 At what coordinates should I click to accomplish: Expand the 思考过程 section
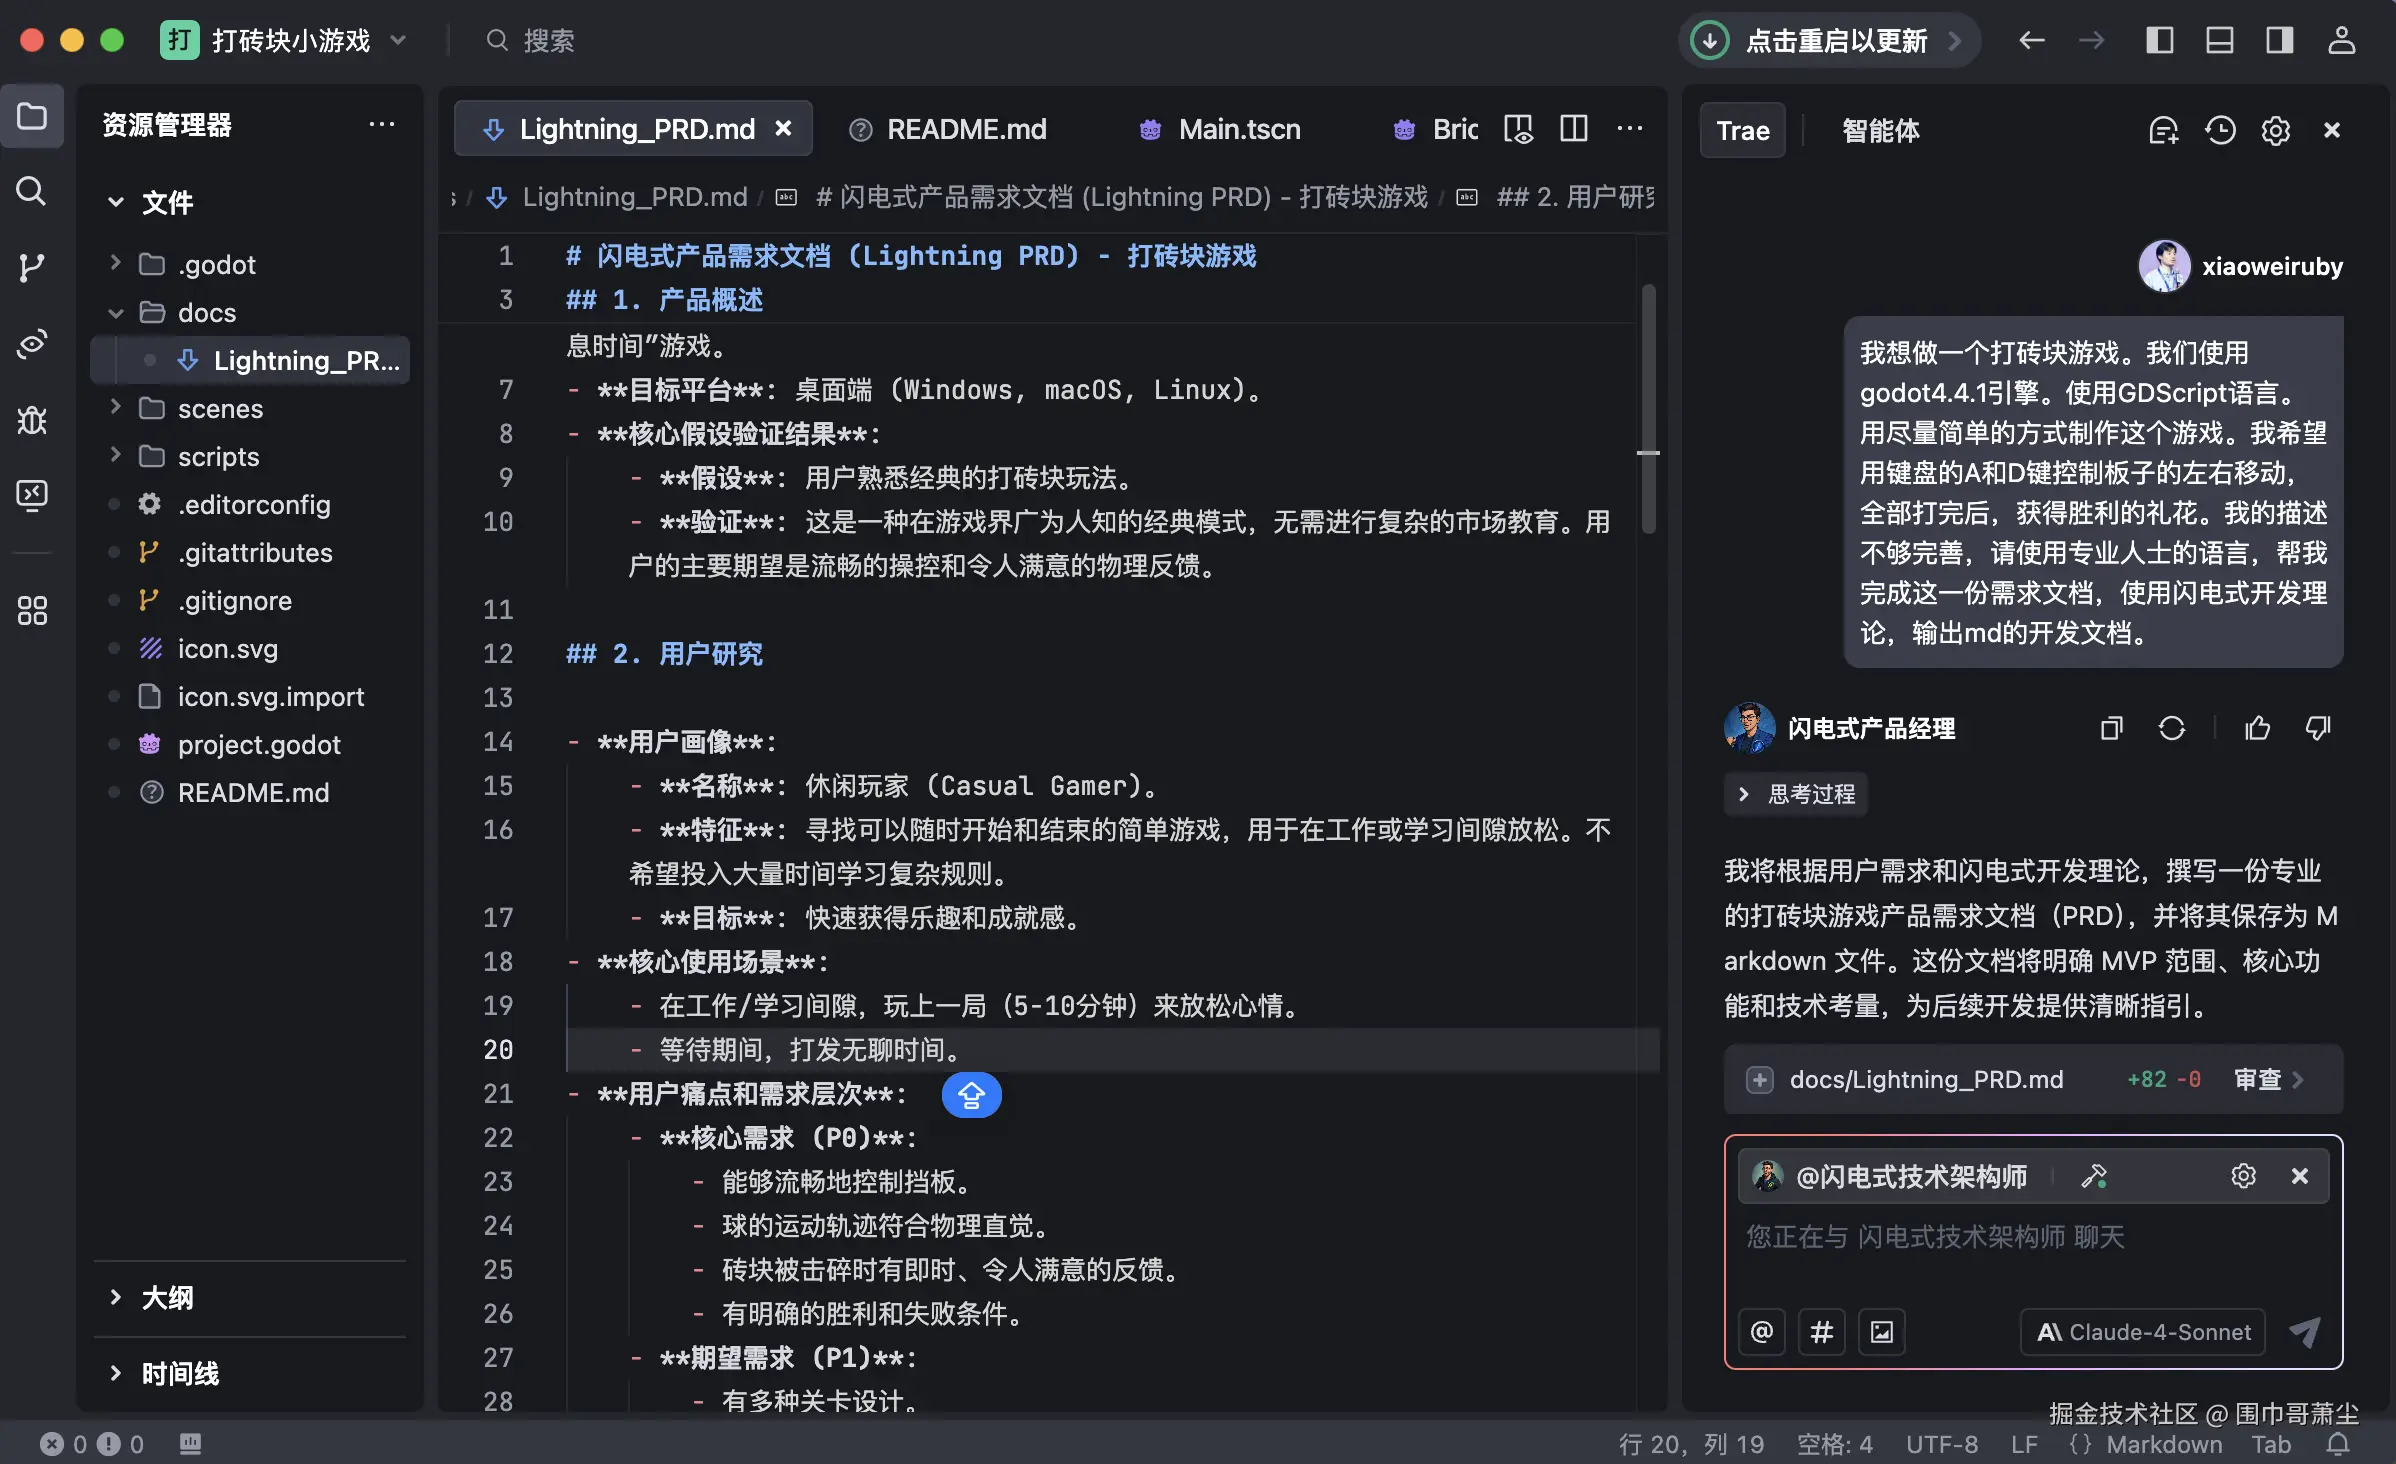(1796, 794)
